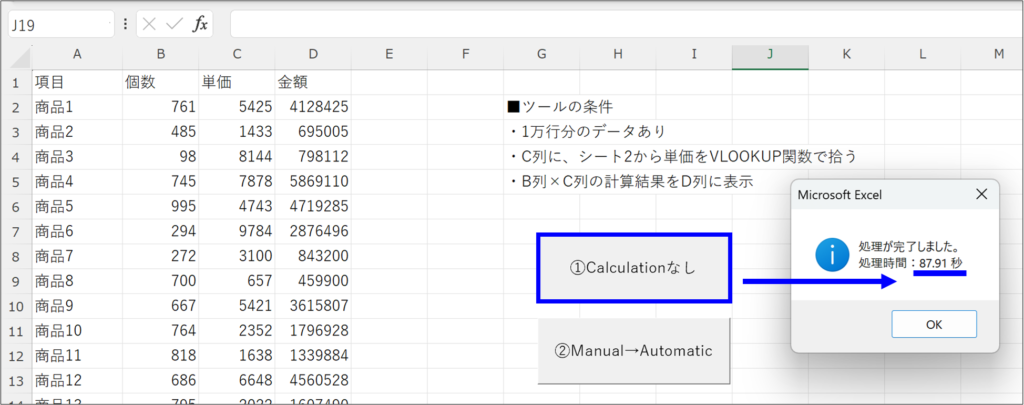Viewport: 1024px width, 405px height.
Task: Click the Name Box showing J19
Action: tap(60, 25)
